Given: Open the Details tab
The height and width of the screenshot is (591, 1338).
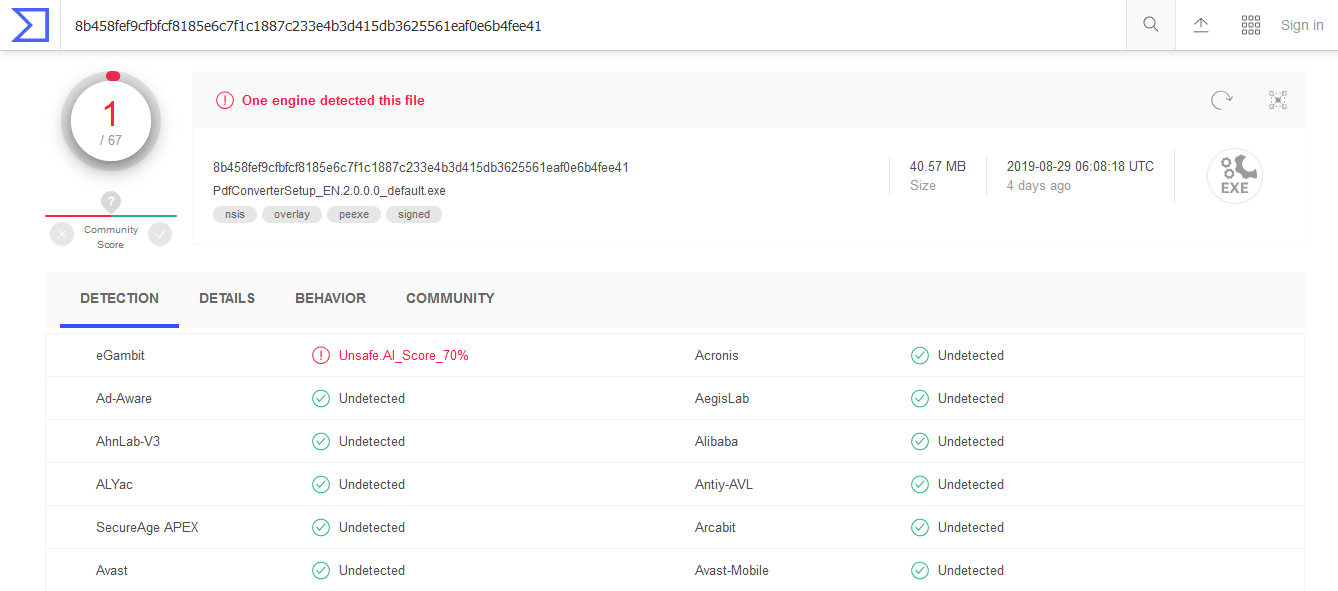Looking at the screenshot, I should coord(227,298).
